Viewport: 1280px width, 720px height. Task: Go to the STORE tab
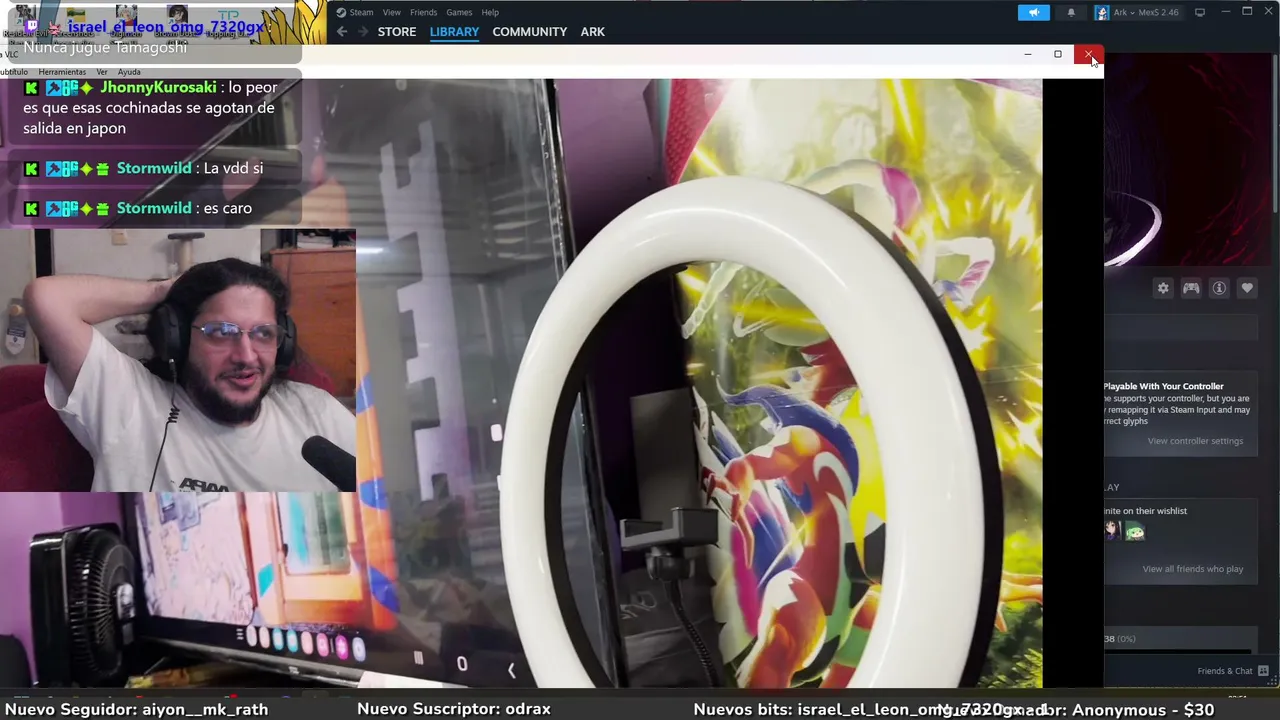397,32
